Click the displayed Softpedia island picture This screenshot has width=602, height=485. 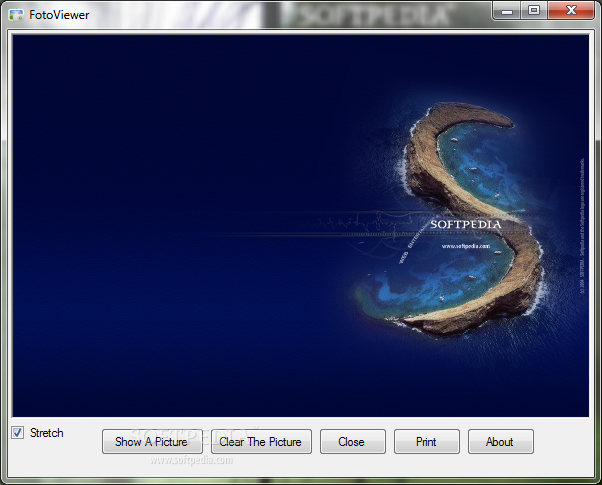(x=301, y=225)
